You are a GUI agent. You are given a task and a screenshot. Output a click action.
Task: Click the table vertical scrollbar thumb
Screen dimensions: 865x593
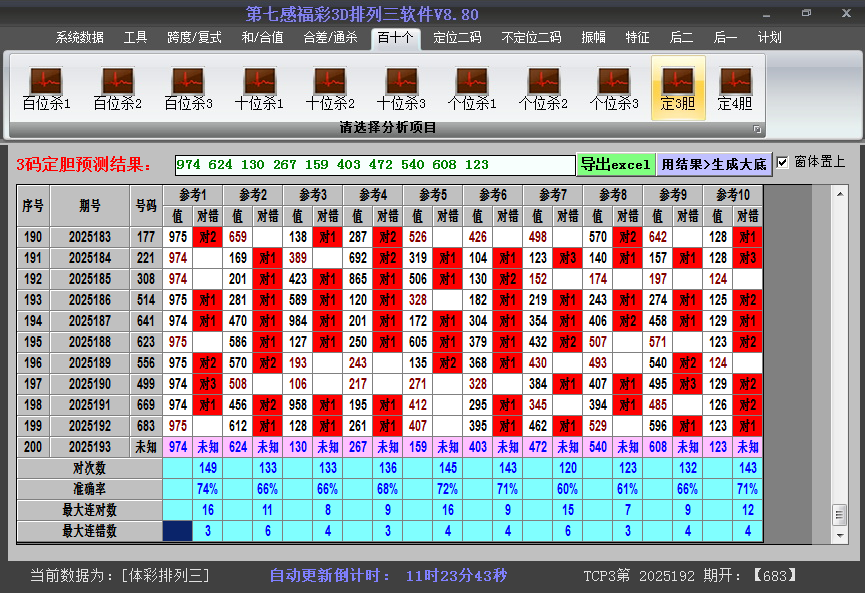840,515
